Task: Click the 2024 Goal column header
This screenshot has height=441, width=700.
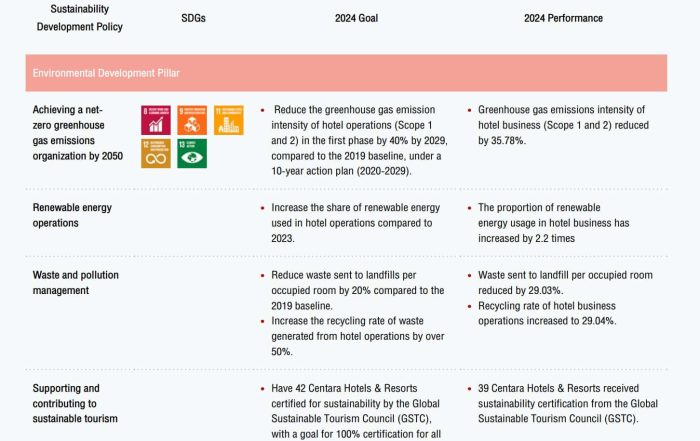Action: pos(356,18)
